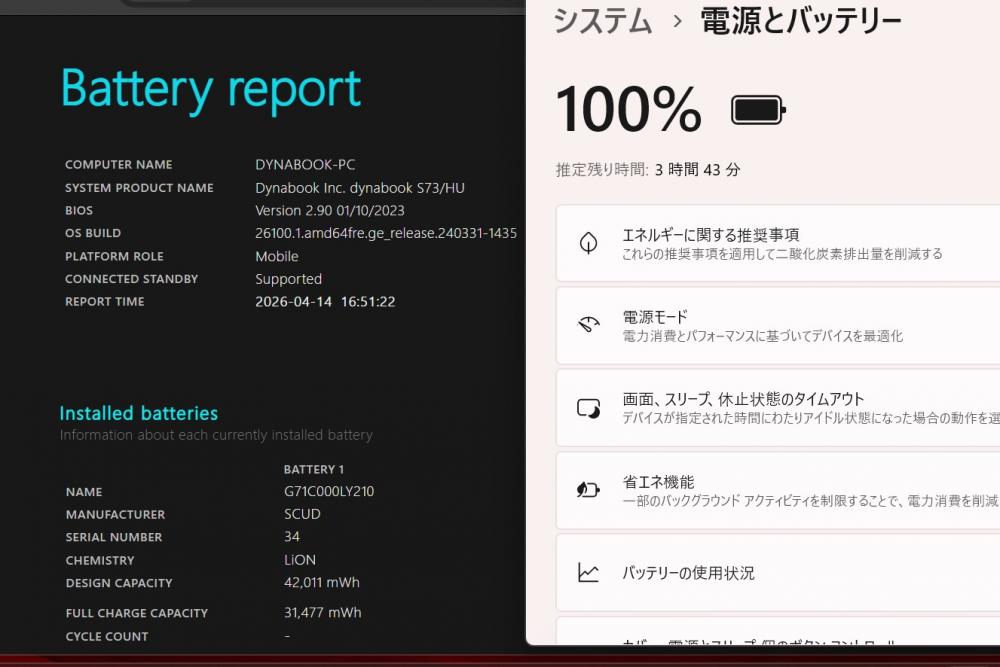The width and height of the screenshot is (1000, 667).
Task: Click the breadcrumb chevron after システム
Action: [677, 21]
